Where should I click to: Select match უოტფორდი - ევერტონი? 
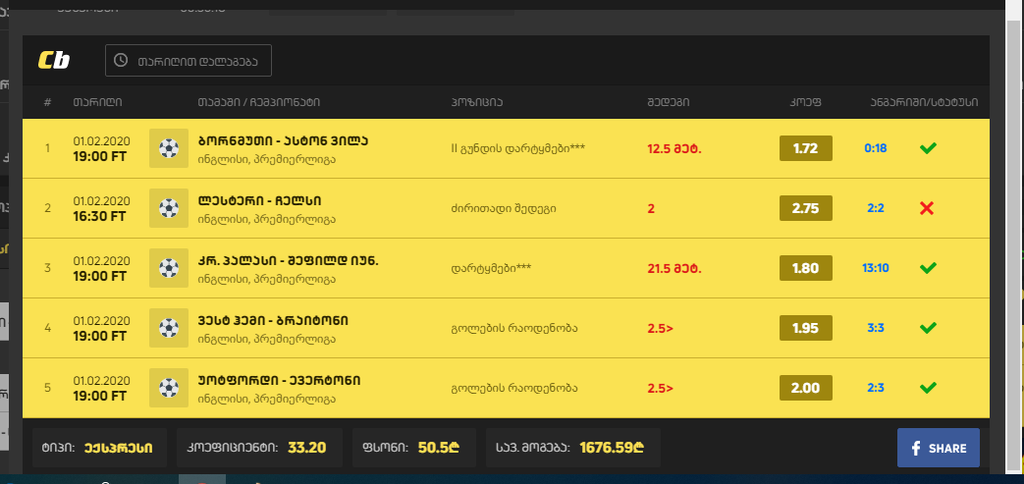[x=279, y=380]
